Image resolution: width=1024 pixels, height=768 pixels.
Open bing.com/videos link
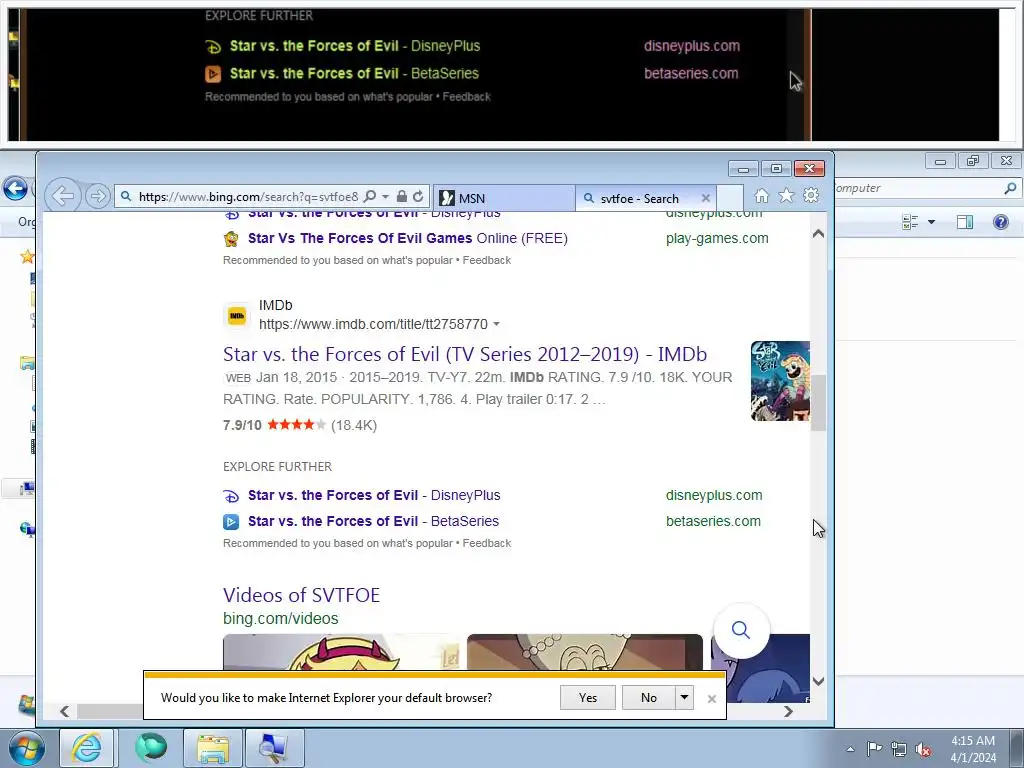click(x=281, y=618)
